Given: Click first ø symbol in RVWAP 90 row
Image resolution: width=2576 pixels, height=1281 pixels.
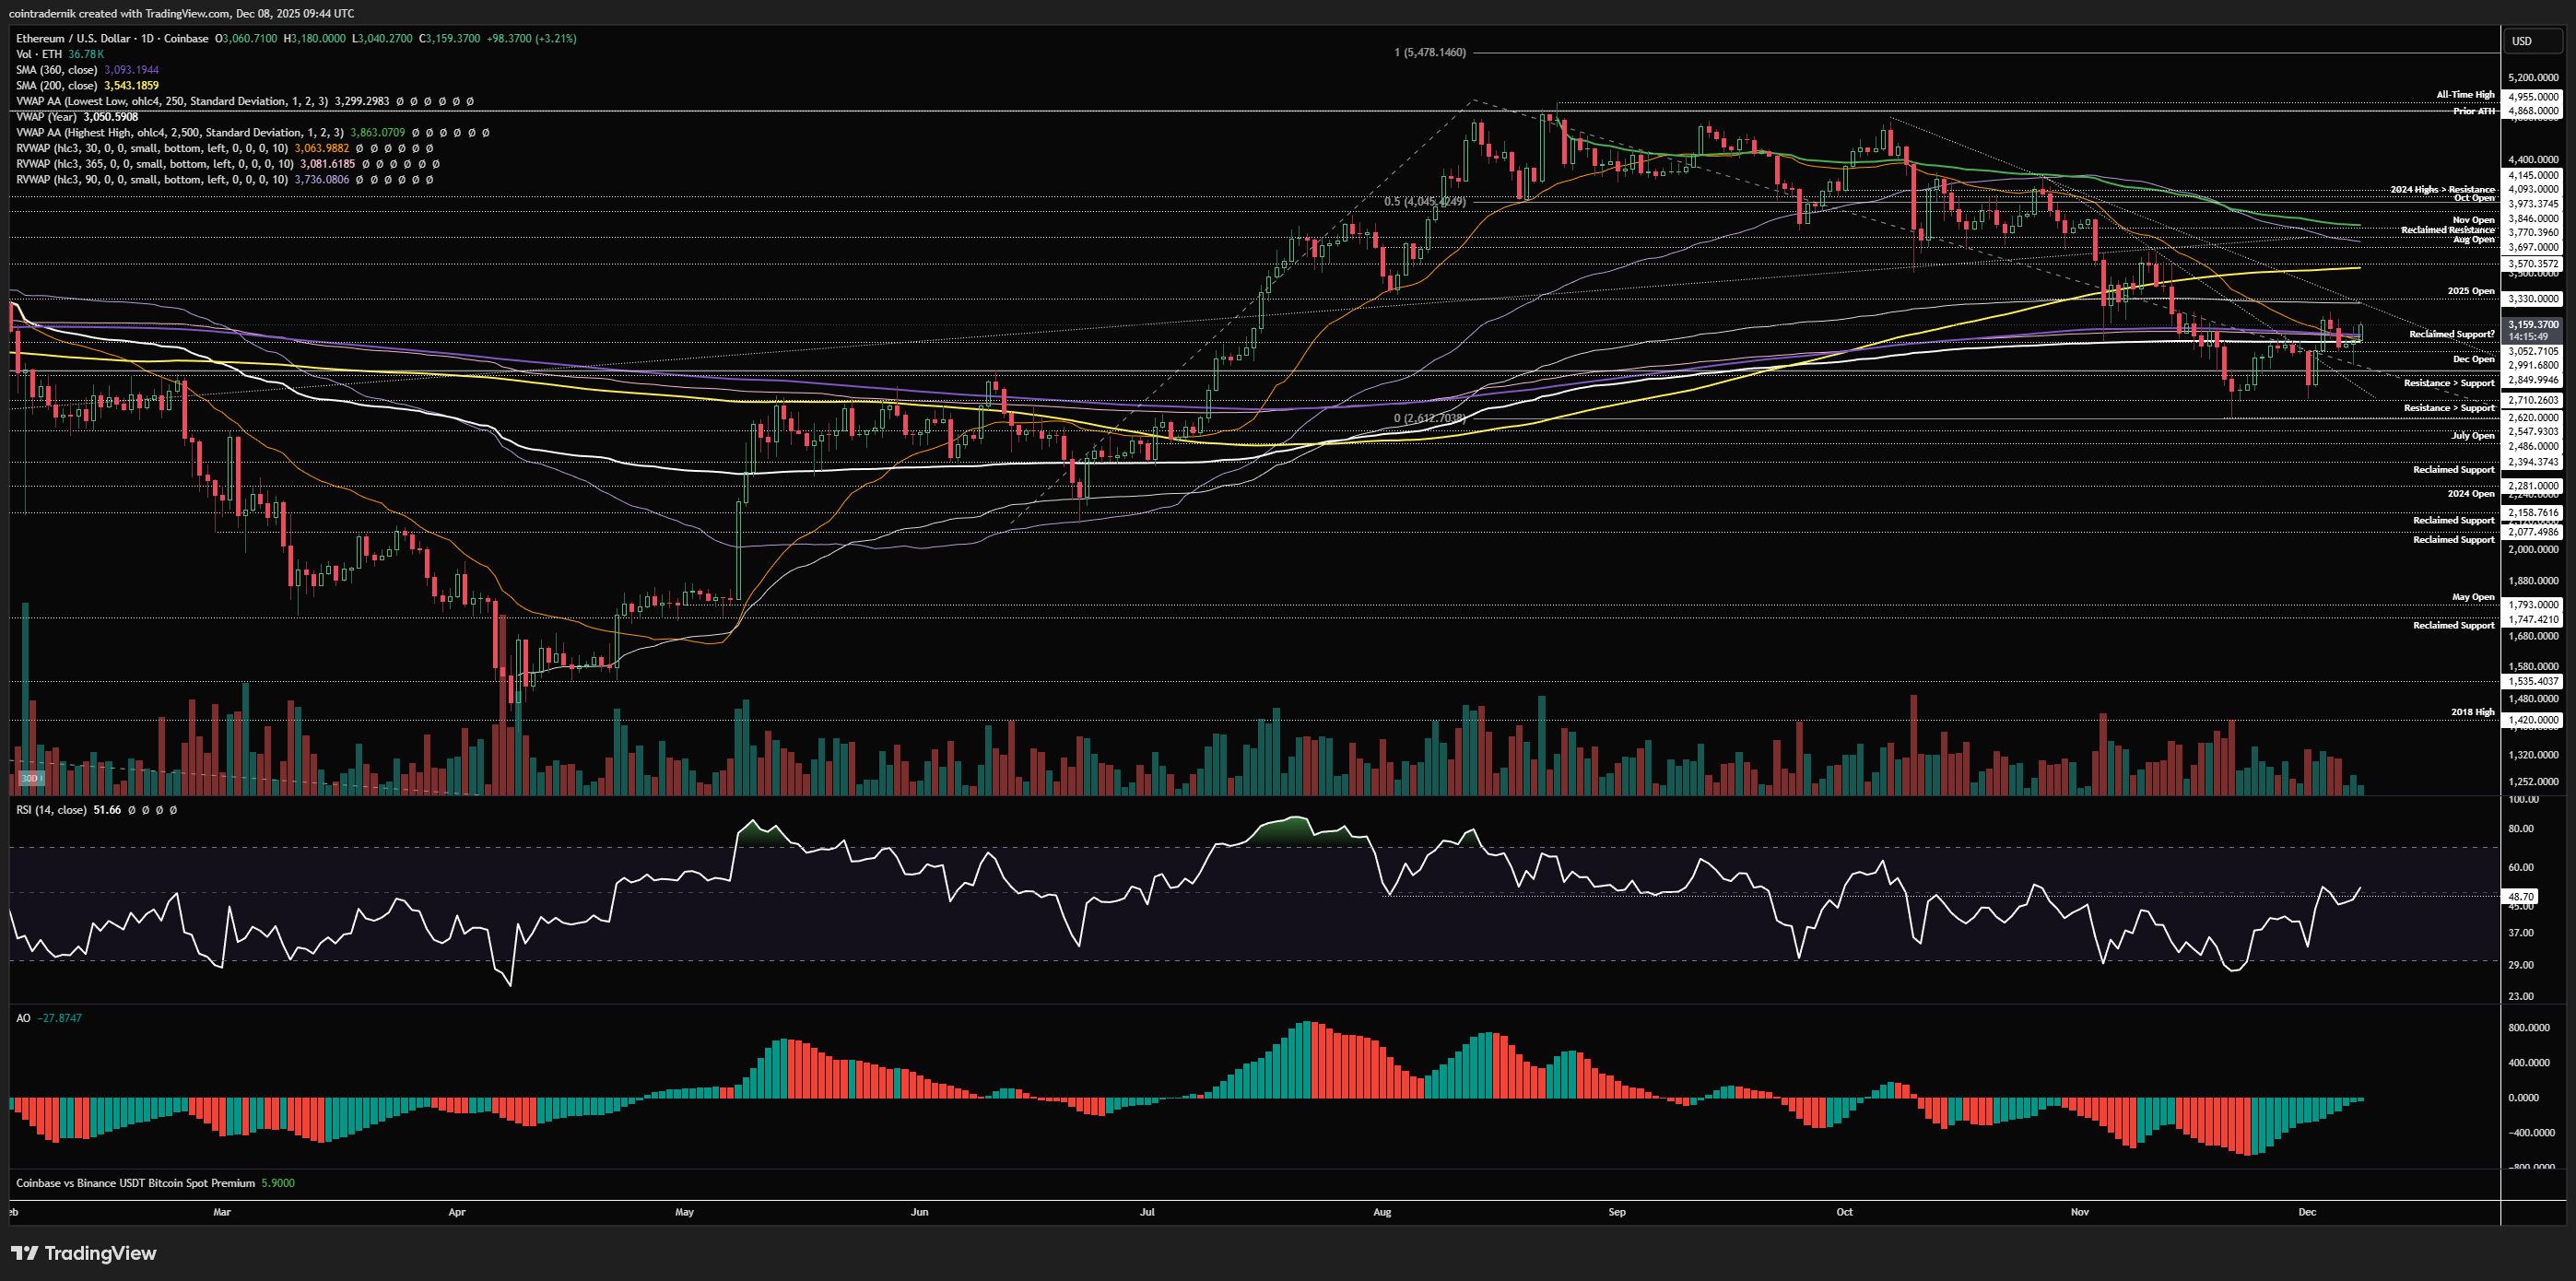Looking at the screenshot, I should [x=360, y=180].
